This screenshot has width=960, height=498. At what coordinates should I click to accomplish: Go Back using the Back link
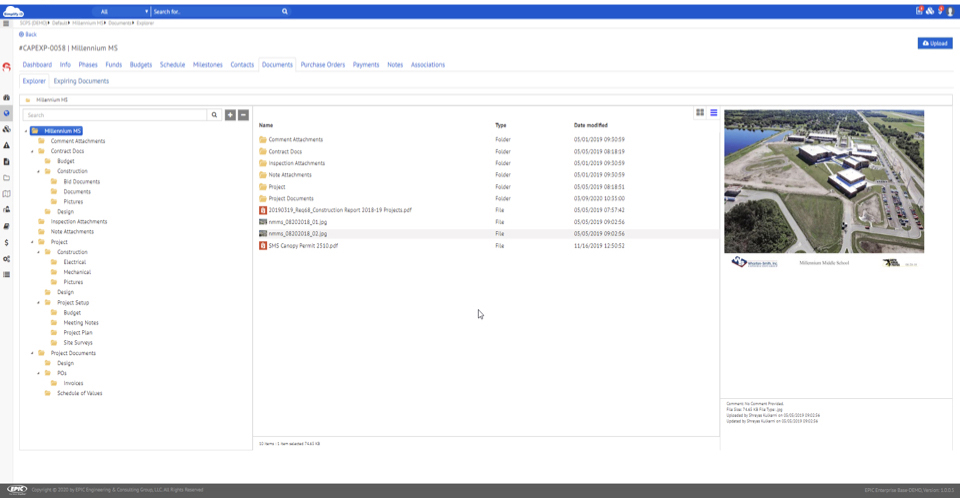pos(28,34)
